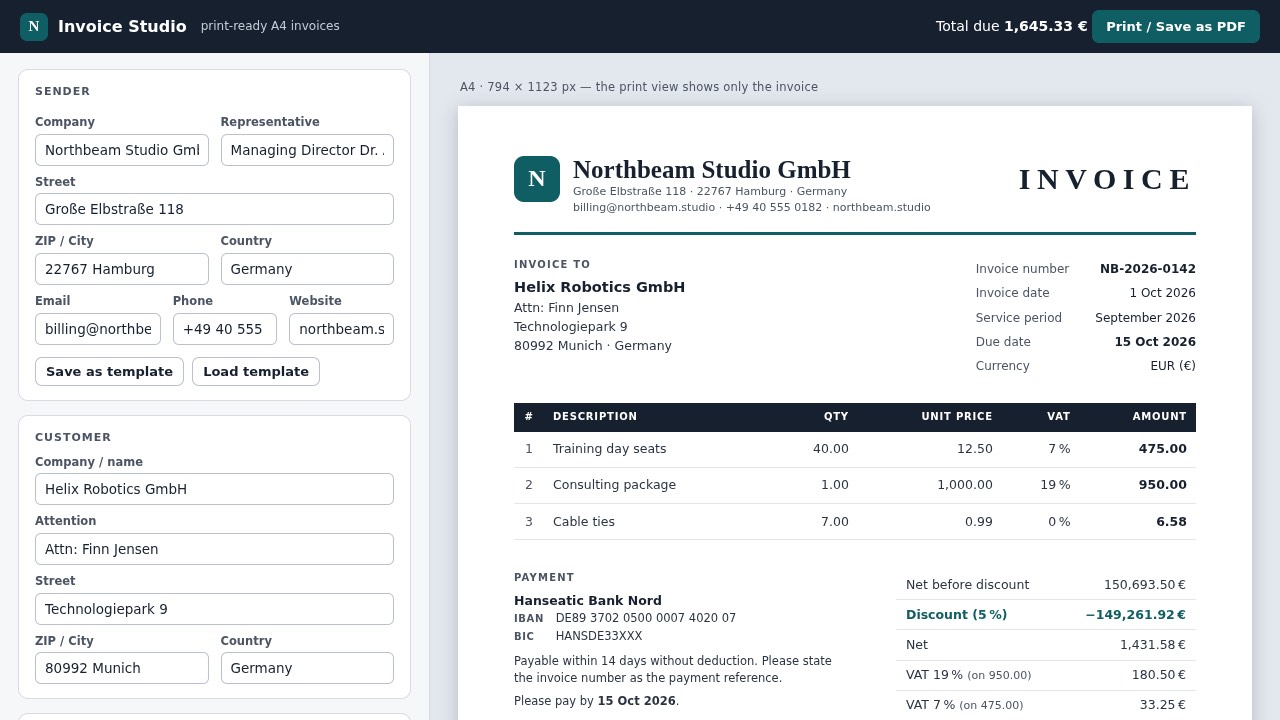1280x720 pixels.
Task: Edit the customer Country field
Action: [x=307, y=668]
